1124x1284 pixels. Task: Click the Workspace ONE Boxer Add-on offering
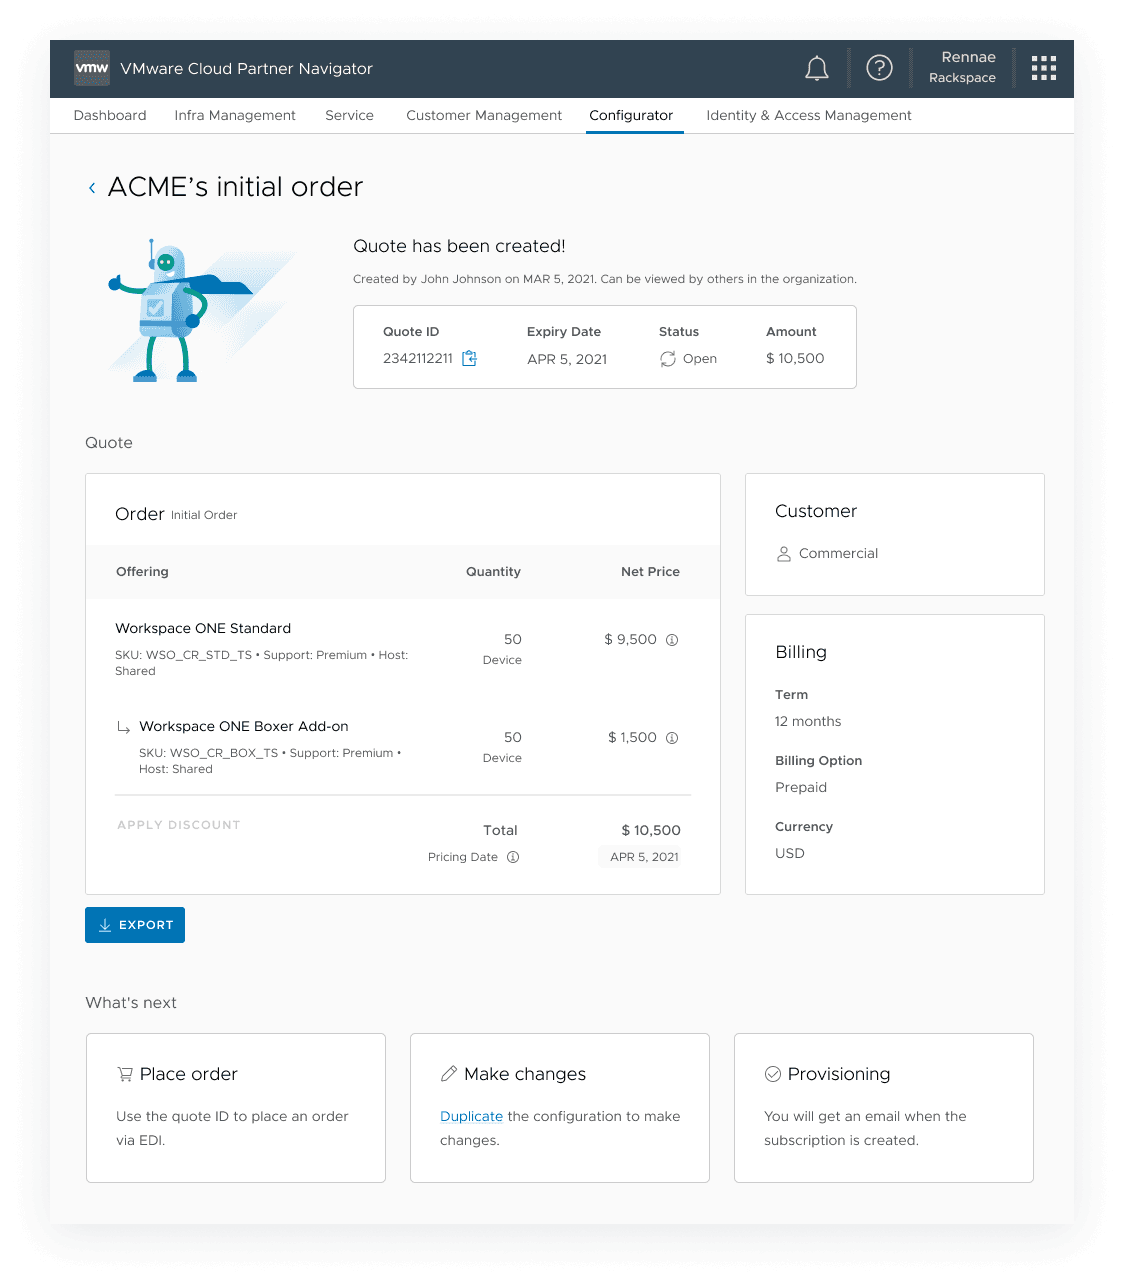[x=244, y=726]
